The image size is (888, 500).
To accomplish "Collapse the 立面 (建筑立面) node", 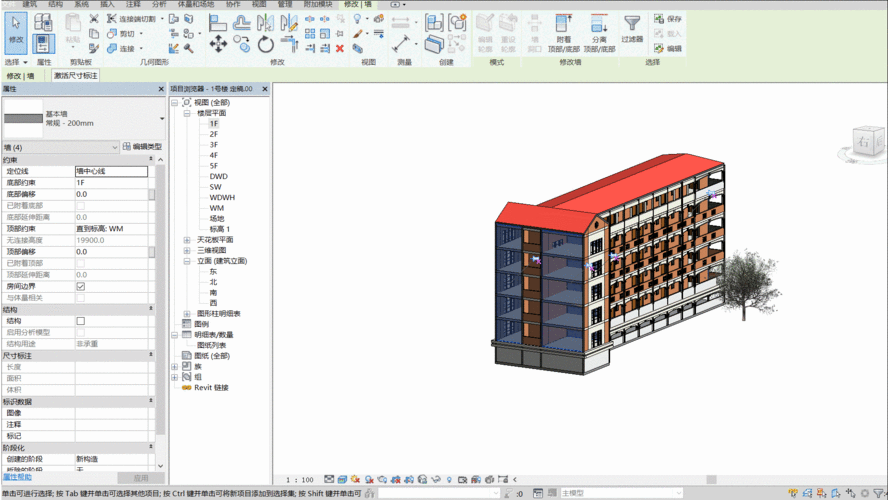I will pyautogui.click(x=186, y=261).
